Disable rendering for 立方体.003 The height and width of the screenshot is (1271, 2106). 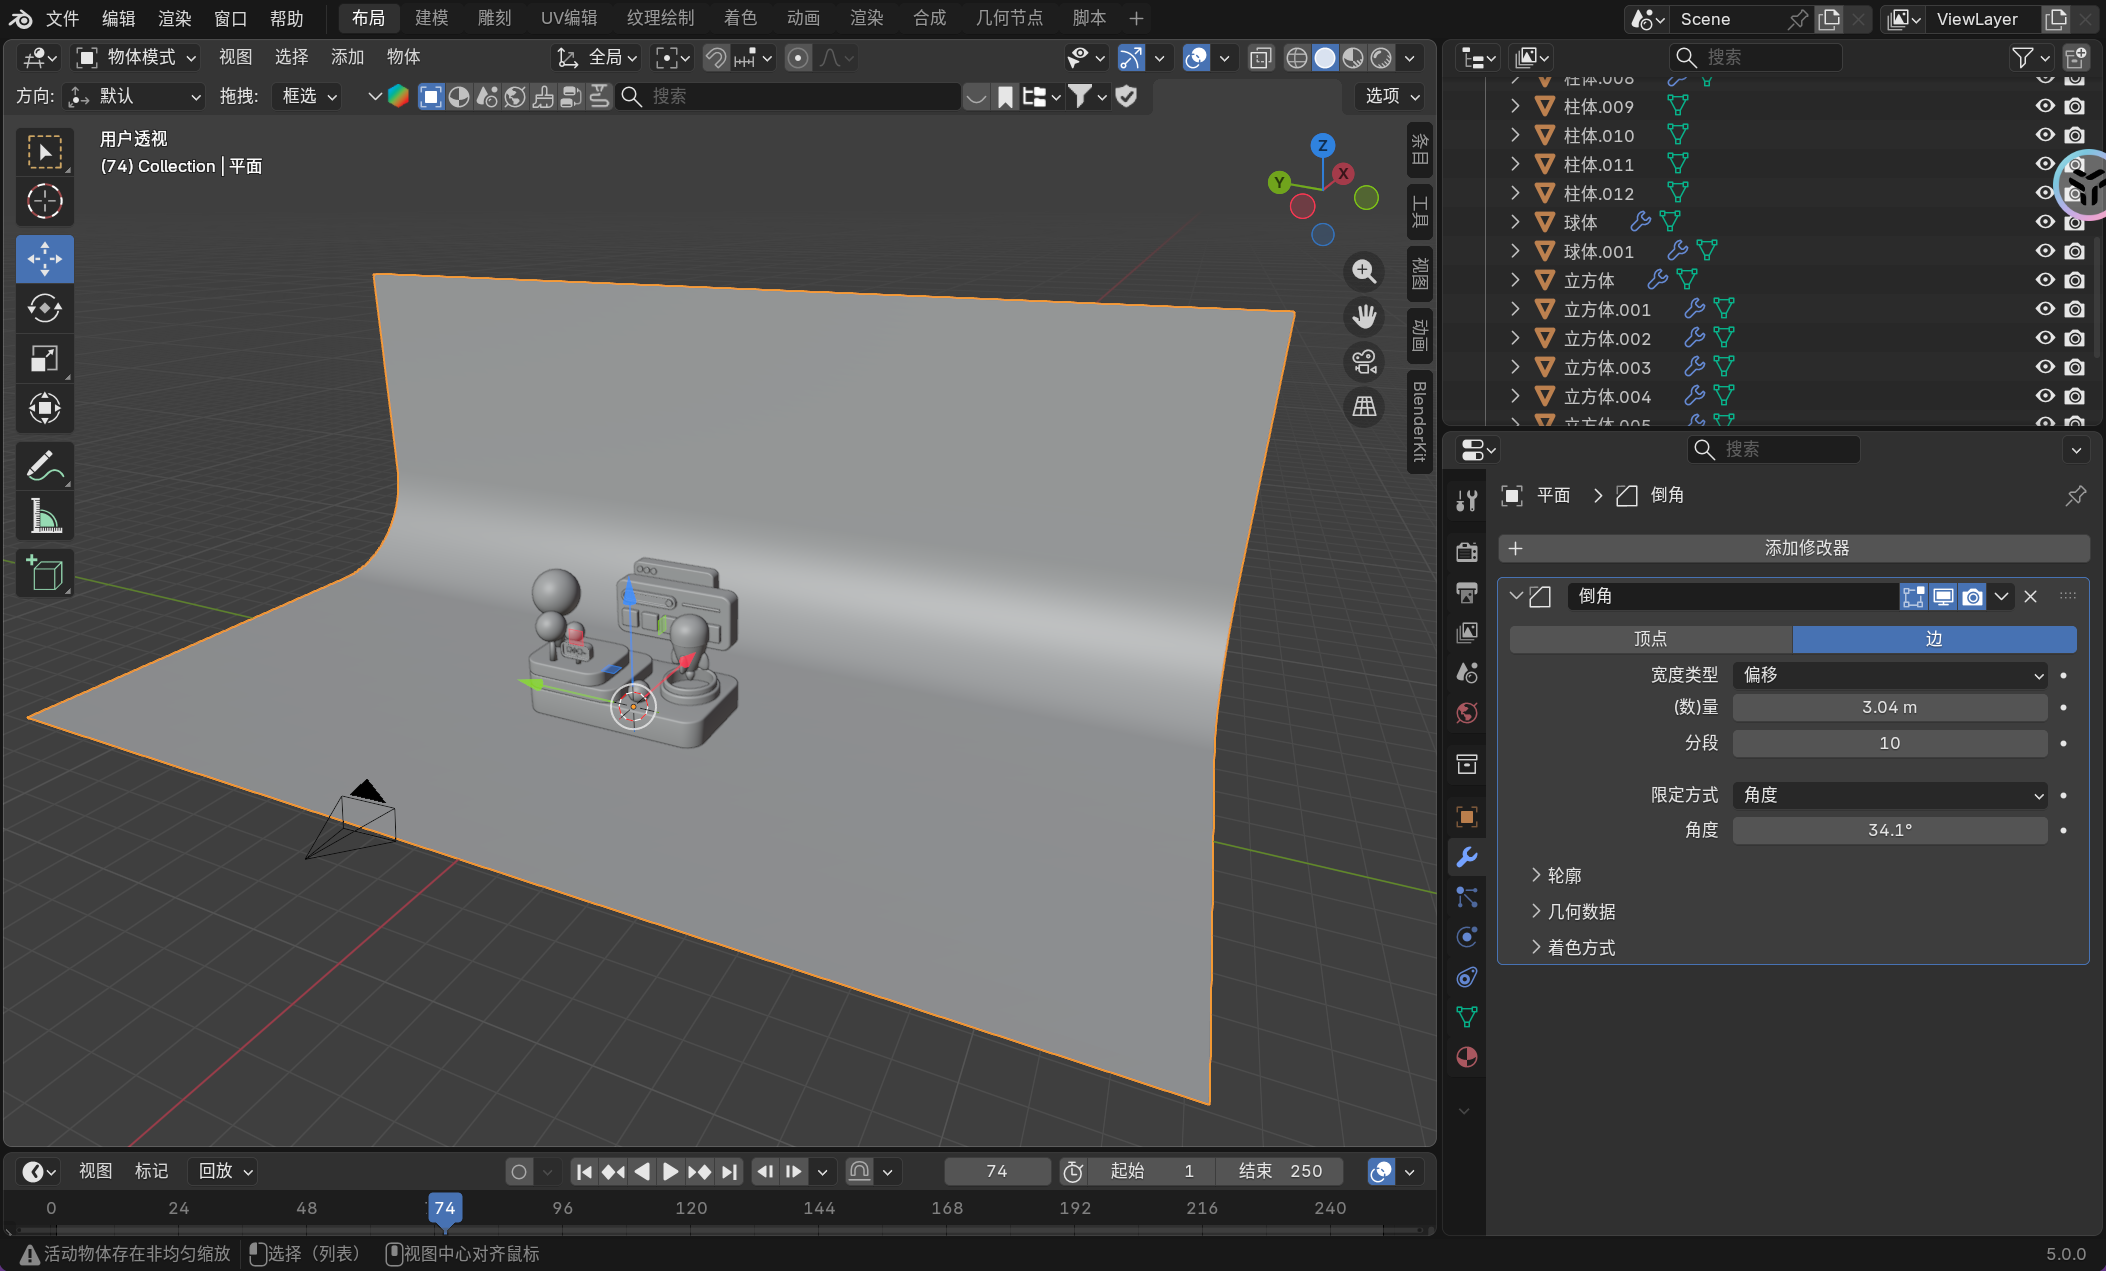(x=2075, y=367)
